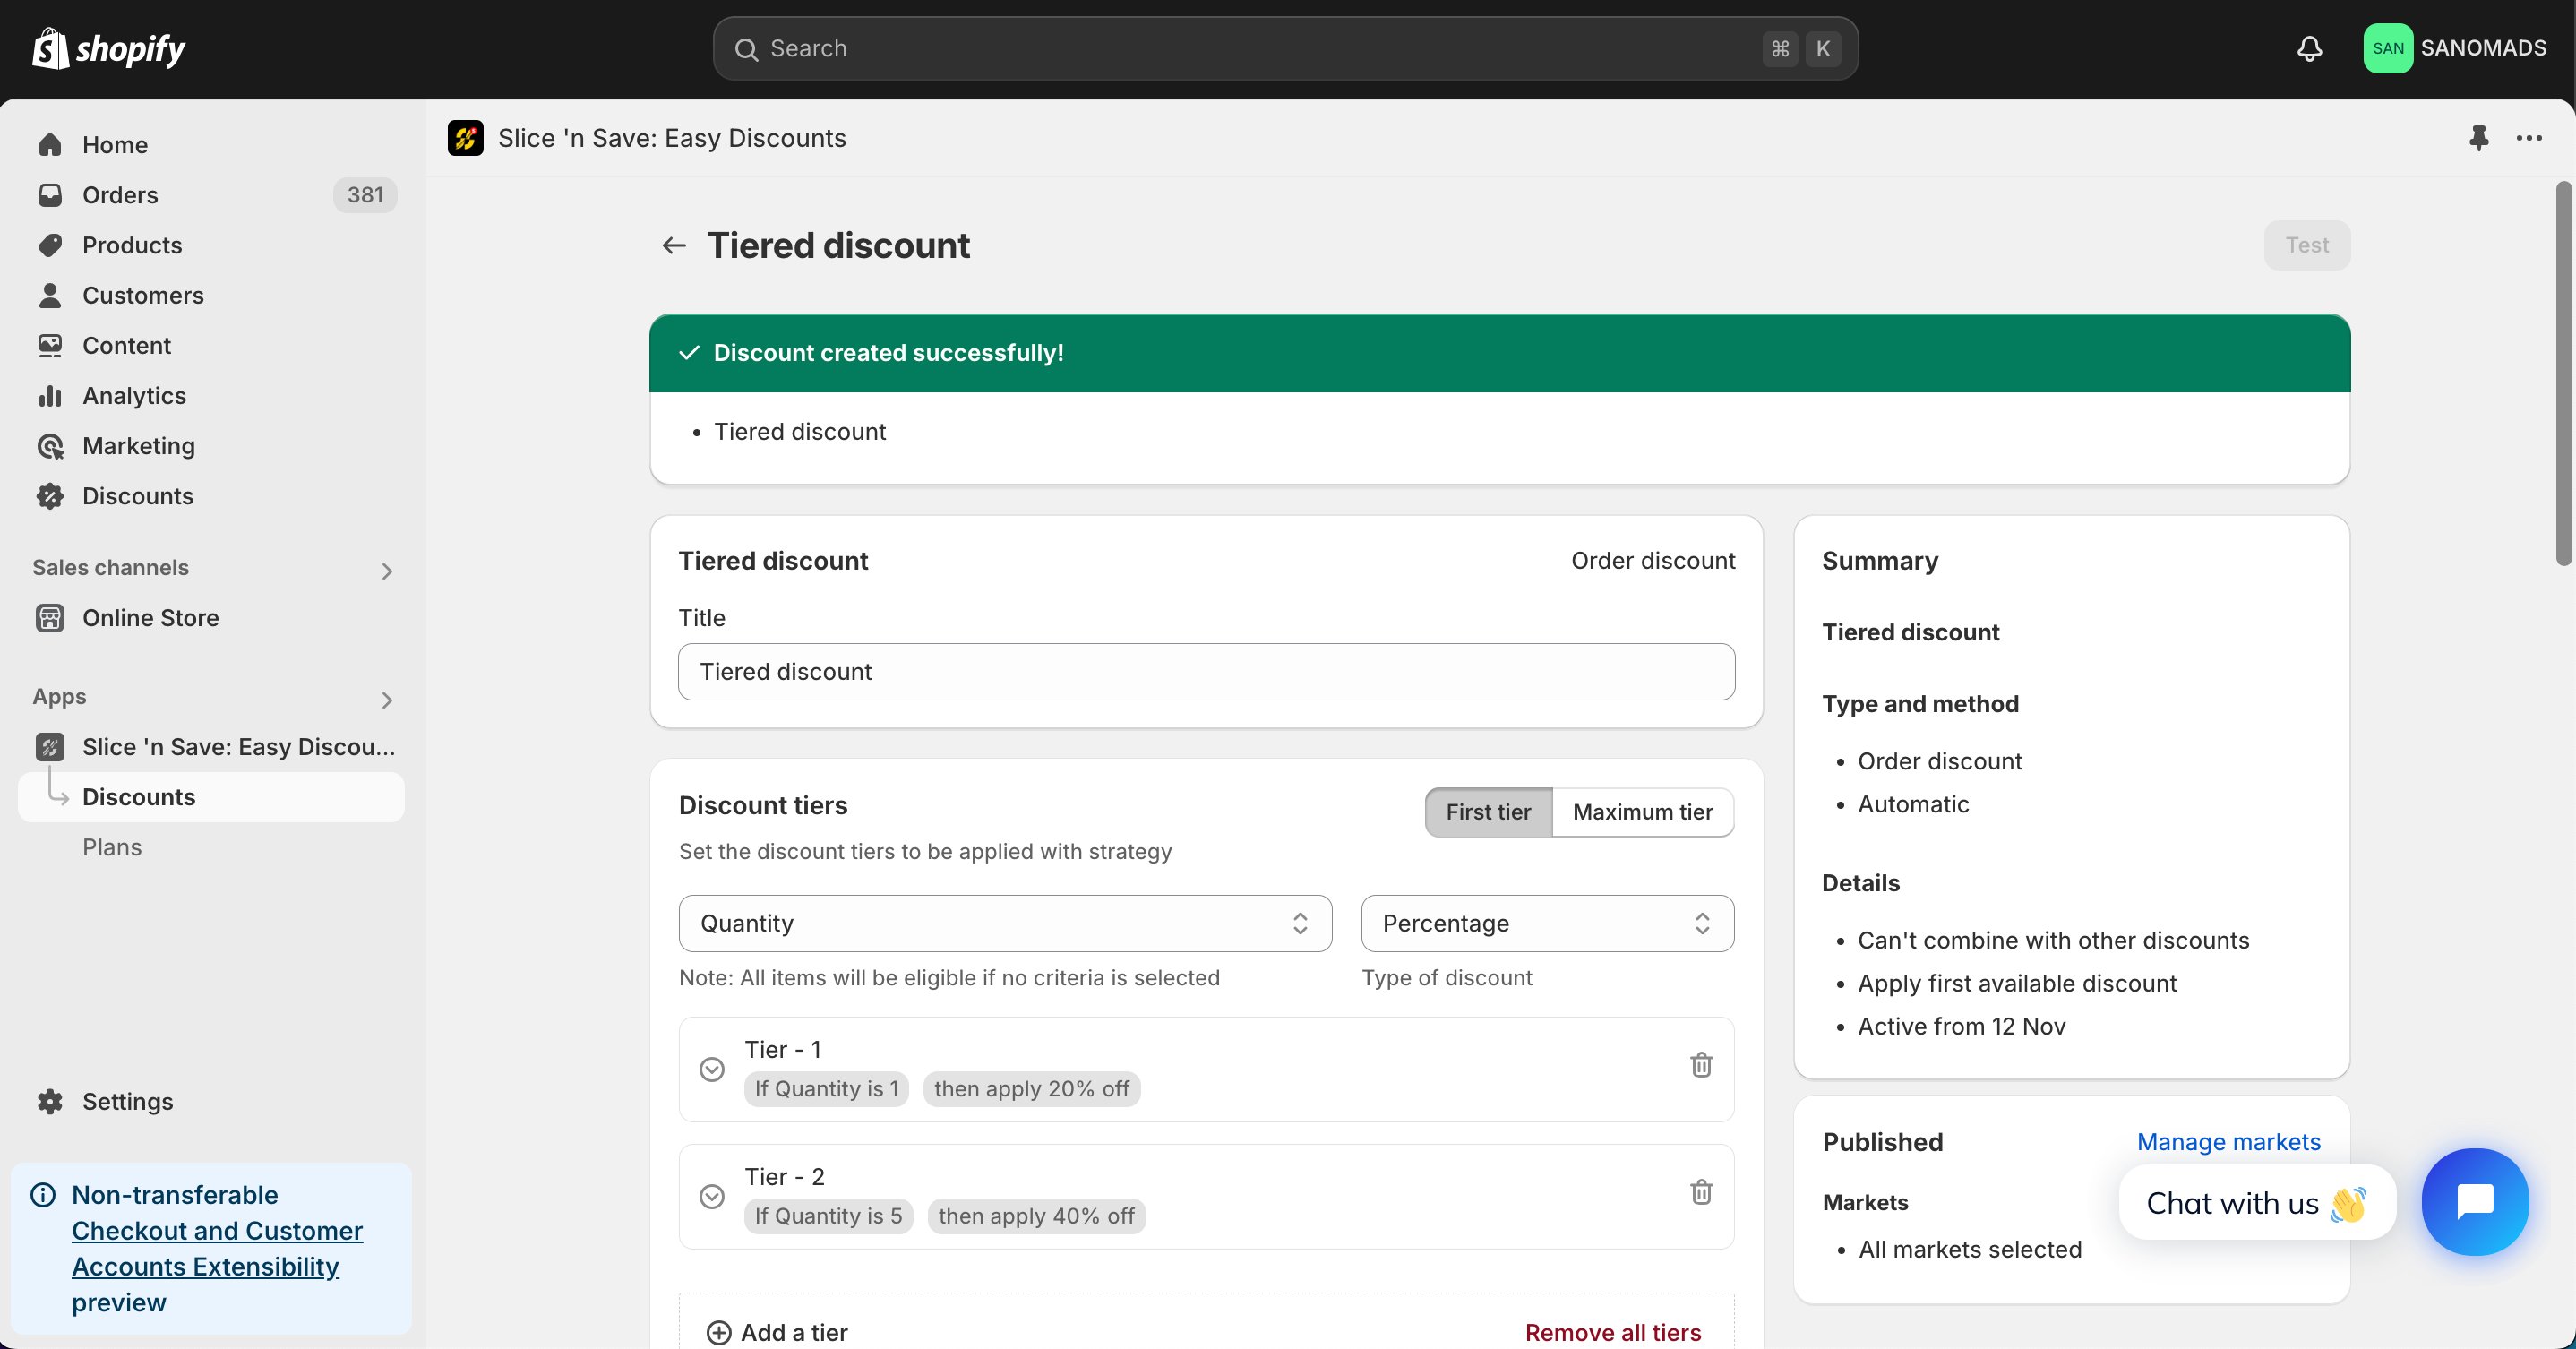
Task: Open the three-dot more actions menu
Action: click(2529, 138)
